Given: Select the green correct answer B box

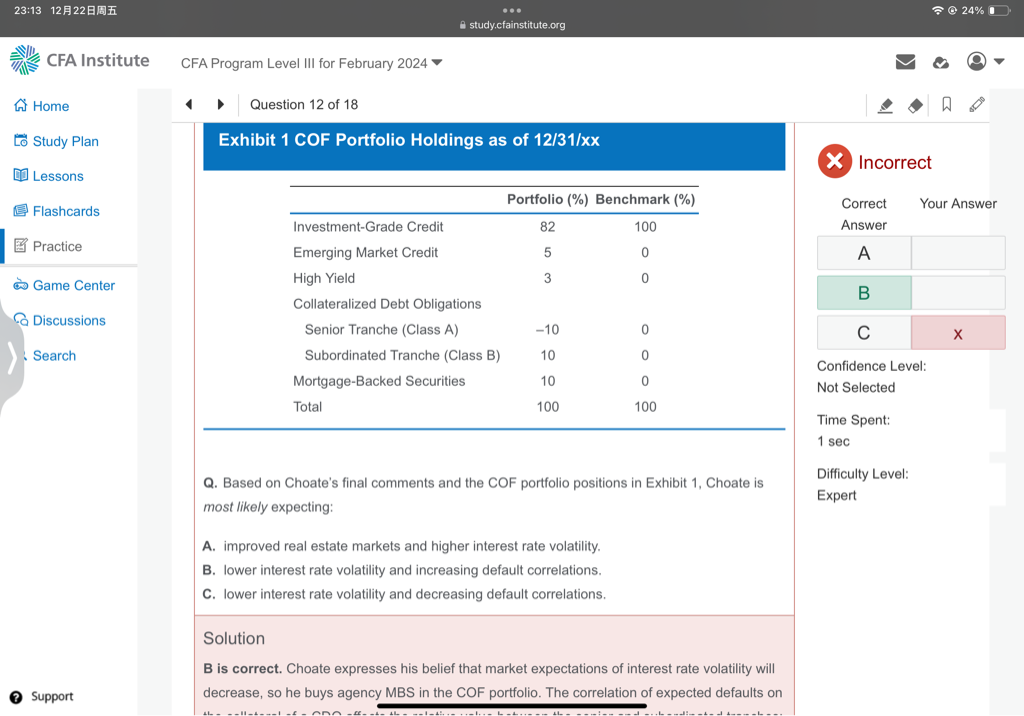Looking at the screenshot, I should coord(863,293).
